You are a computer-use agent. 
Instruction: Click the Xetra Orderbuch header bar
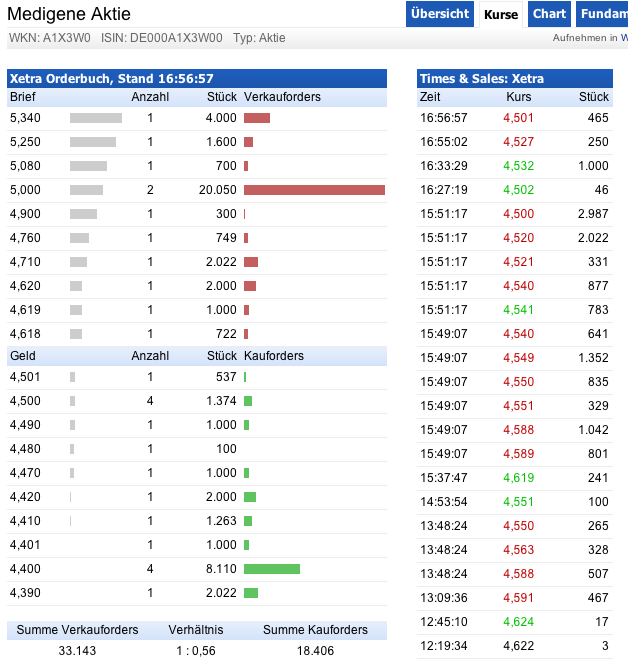point(196,78)
